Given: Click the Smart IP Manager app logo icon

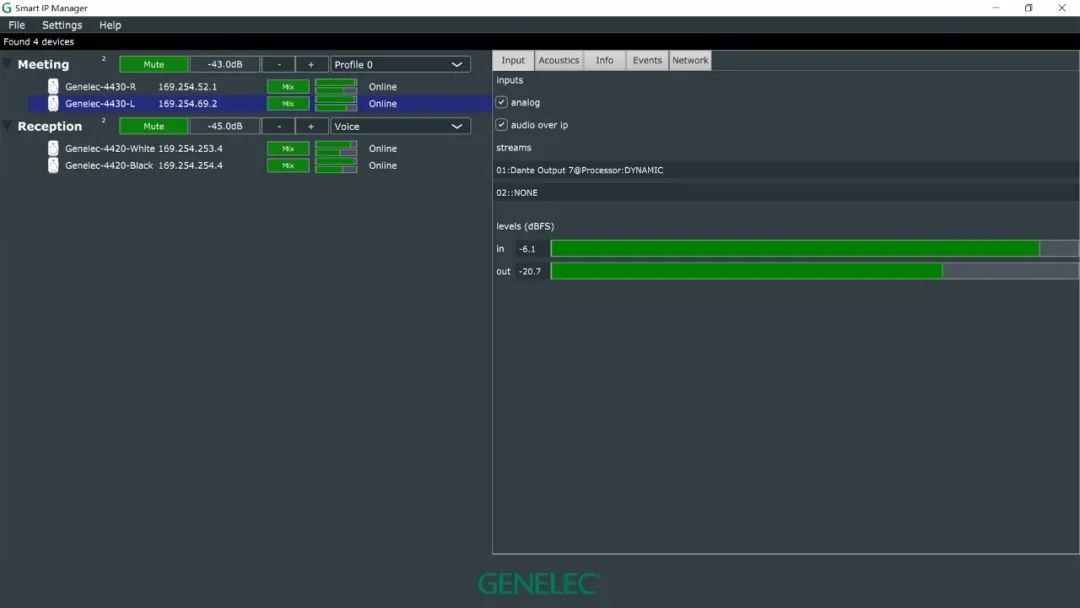Looking at the screenshot, I should [7, 8].
